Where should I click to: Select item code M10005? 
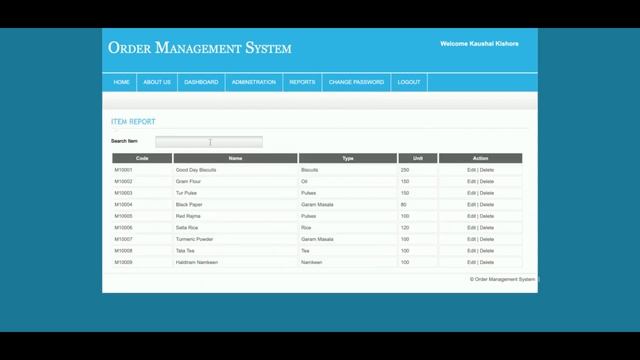pos(123,216)
